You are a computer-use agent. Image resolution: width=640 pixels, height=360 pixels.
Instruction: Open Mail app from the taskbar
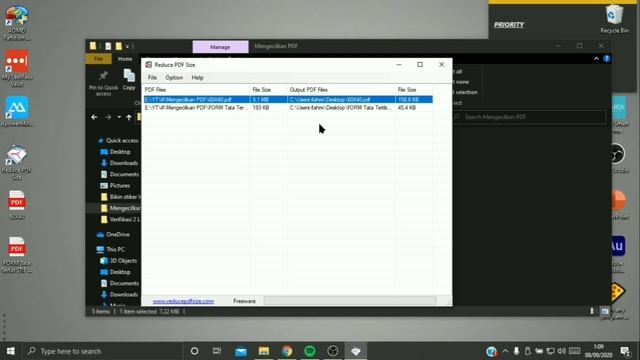tap(241, 351)
